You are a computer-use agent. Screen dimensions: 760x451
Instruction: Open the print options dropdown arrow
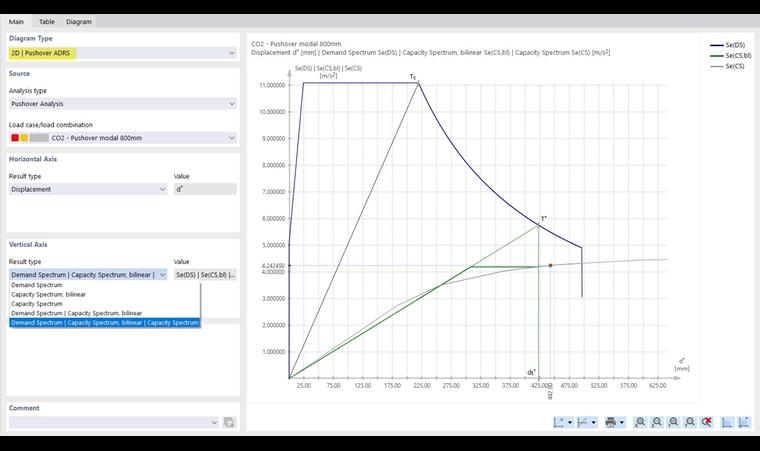click(621, 422)
